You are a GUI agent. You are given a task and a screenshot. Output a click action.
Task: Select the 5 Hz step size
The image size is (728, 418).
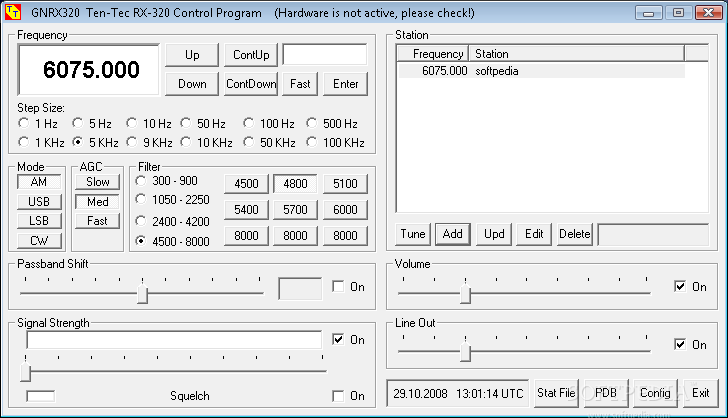coord(92,124)
